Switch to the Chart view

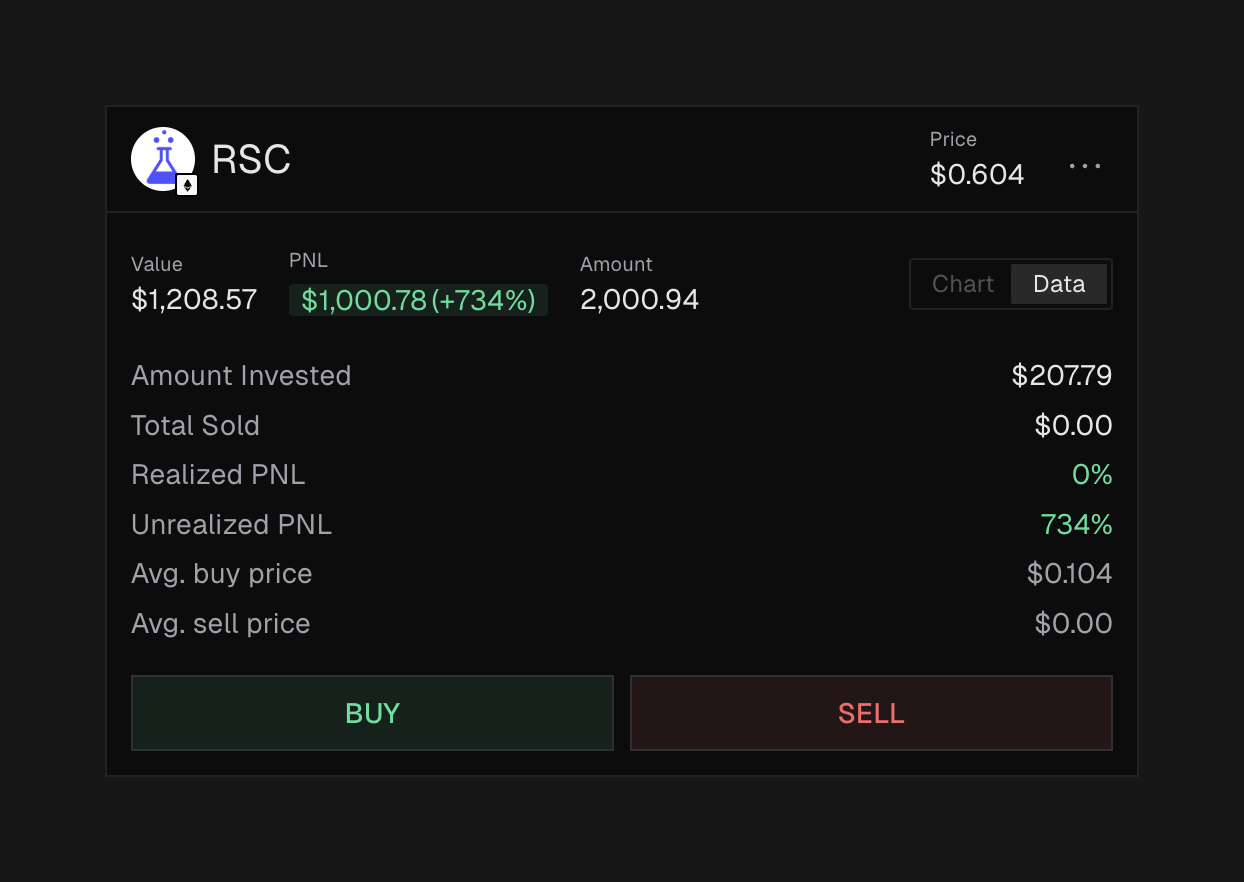point(962,284)
